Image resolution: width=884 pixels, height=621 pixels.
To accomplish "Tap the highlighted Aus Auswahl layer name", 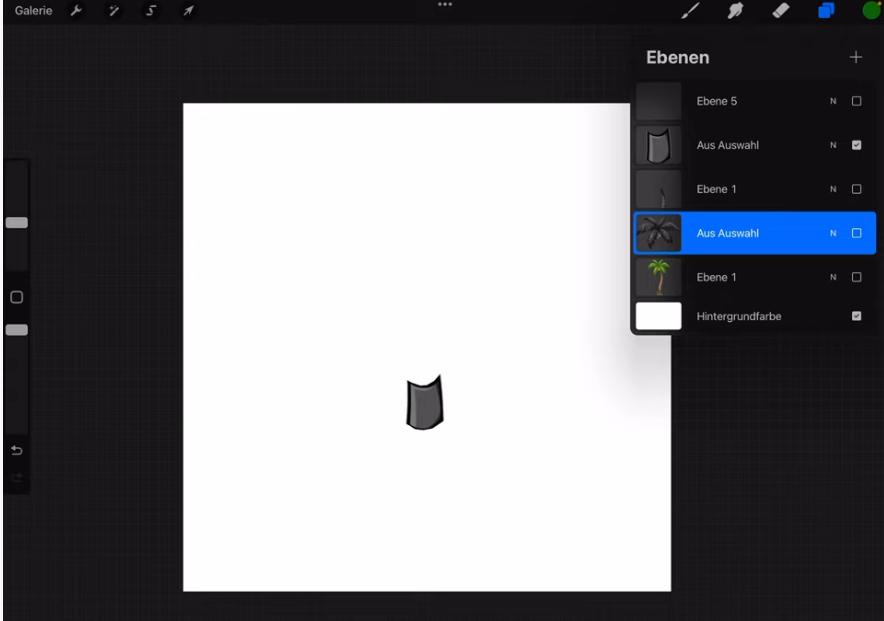I will [727, 233].
